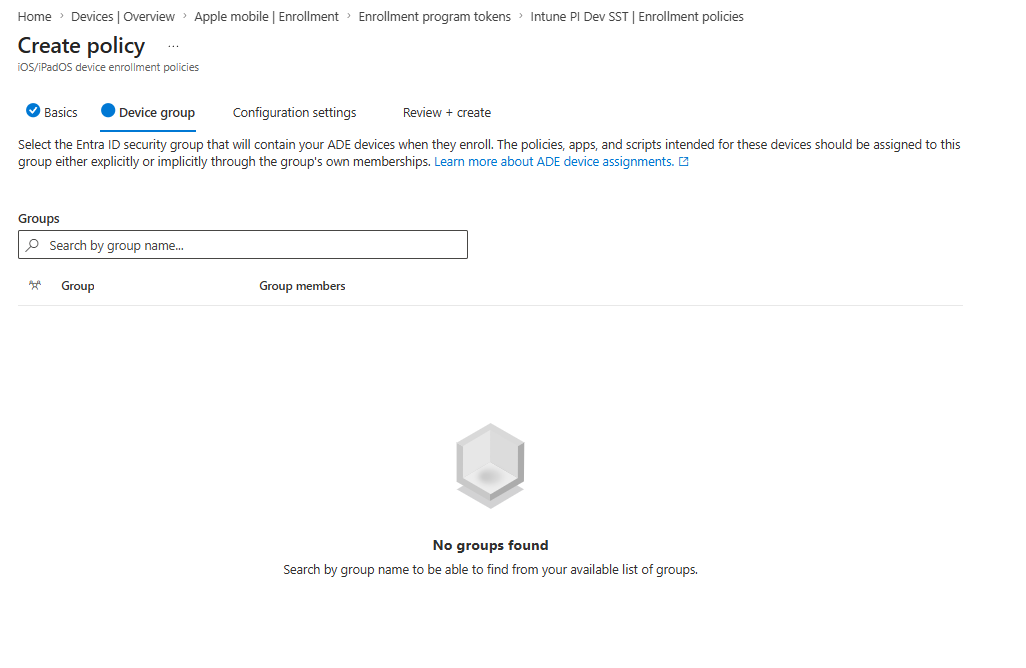The image size is (1026, 668).
Task: Open Intune PI Dev SST Enrollment policies breadcrumb
Action: point(637,16)
